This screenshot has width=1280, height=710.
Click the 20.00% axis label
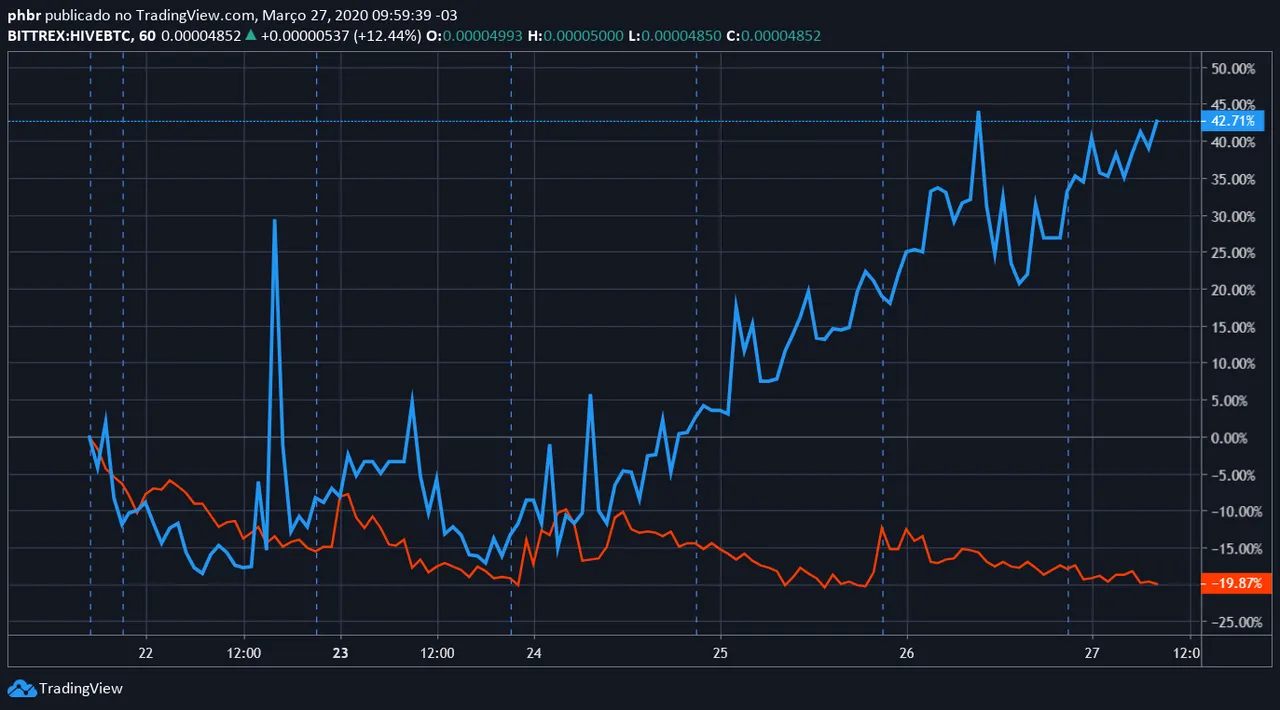(1234, 290)
